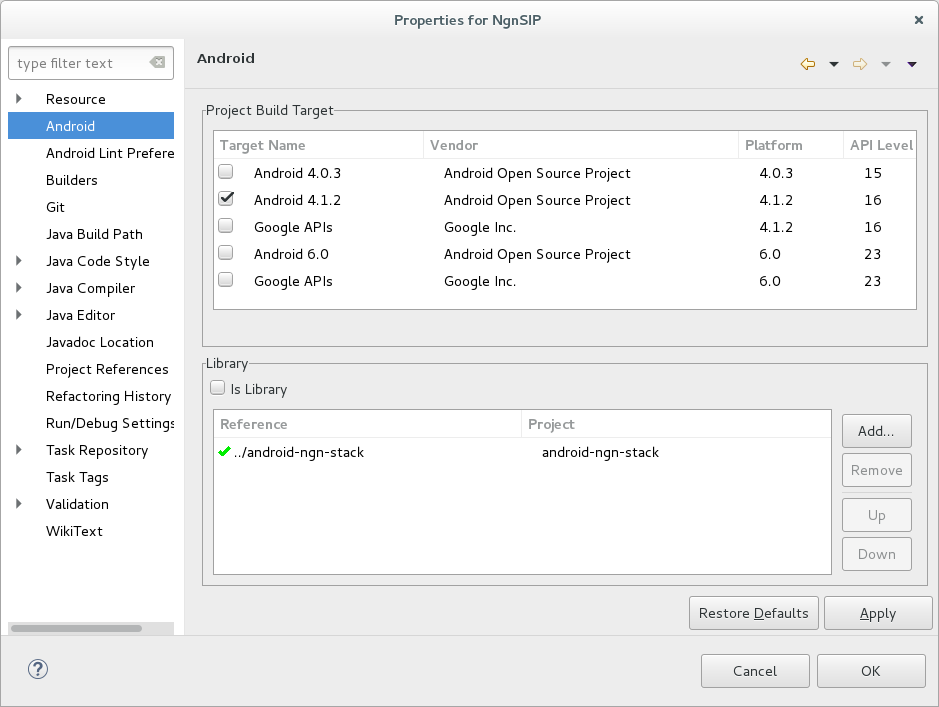Open the view menu dropdown arrow
Viewport: 939px width, 707px height.
click(911, 64)
